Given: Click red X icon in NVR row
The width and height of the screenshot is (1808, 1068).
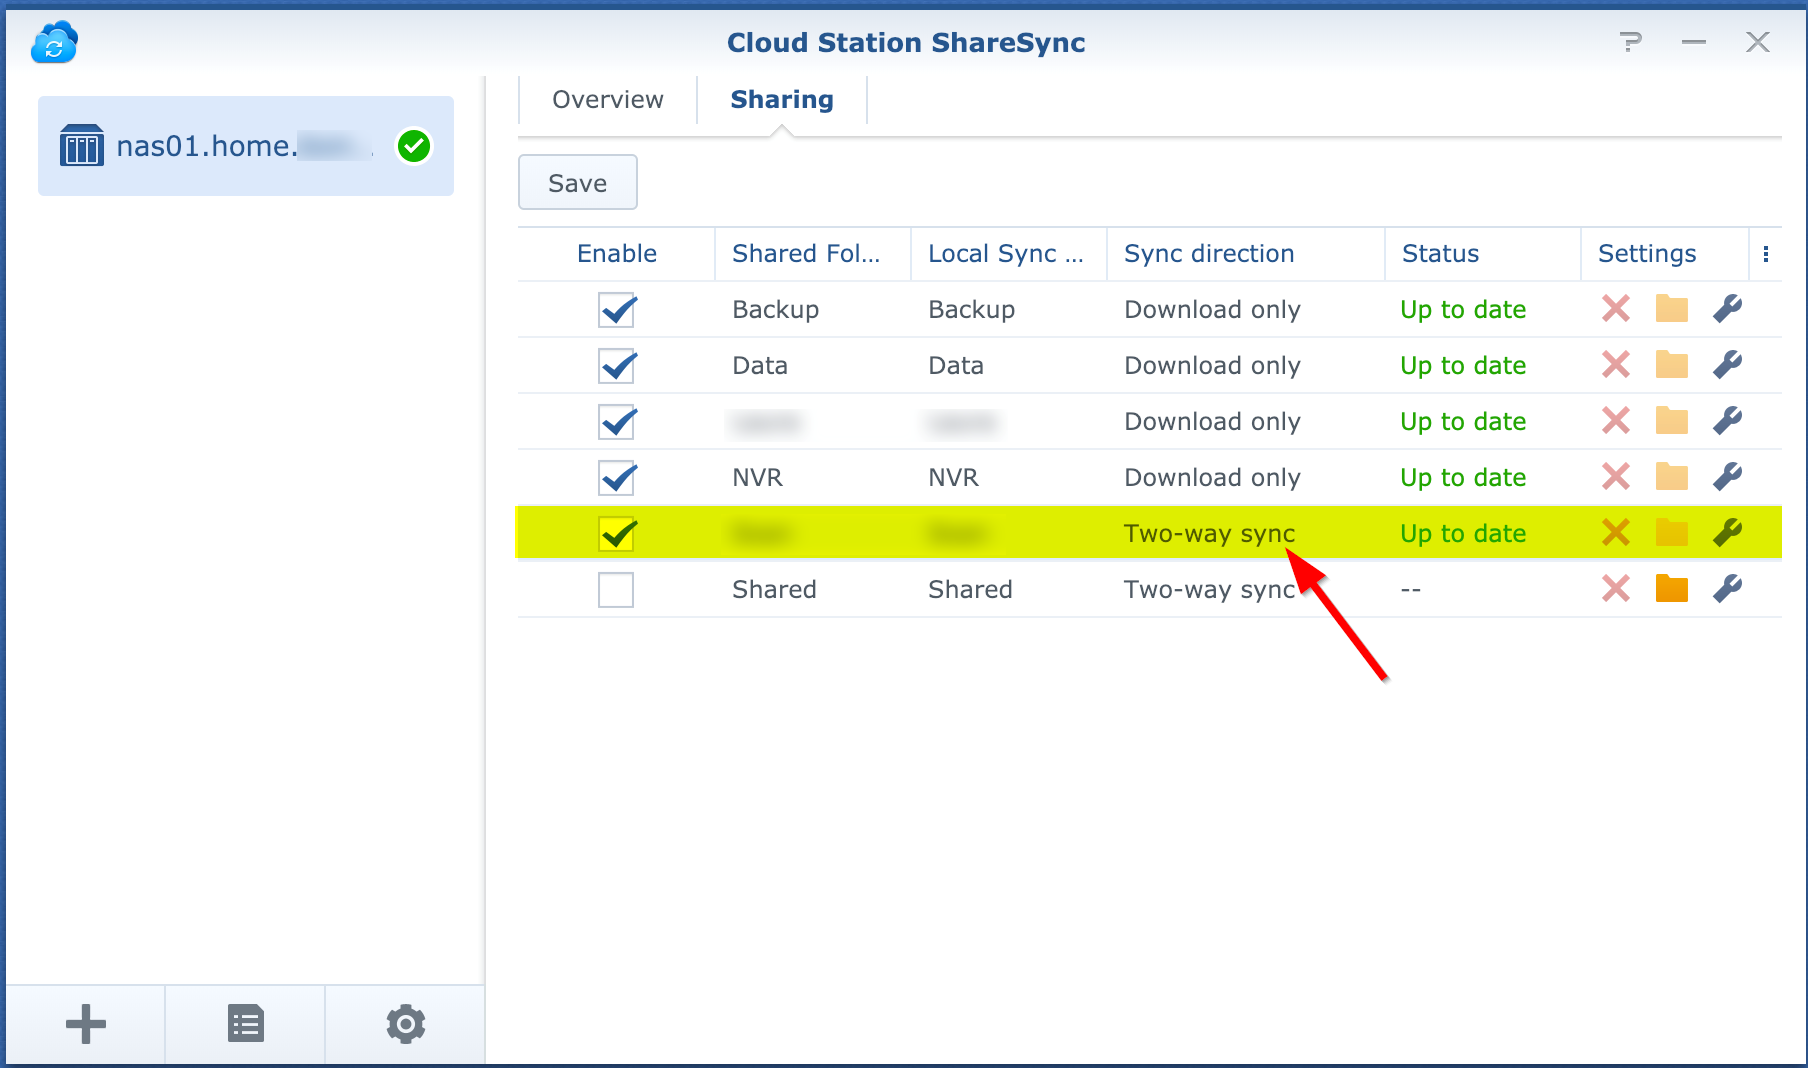Looking at the screenshot, I should coord(1616,477).
